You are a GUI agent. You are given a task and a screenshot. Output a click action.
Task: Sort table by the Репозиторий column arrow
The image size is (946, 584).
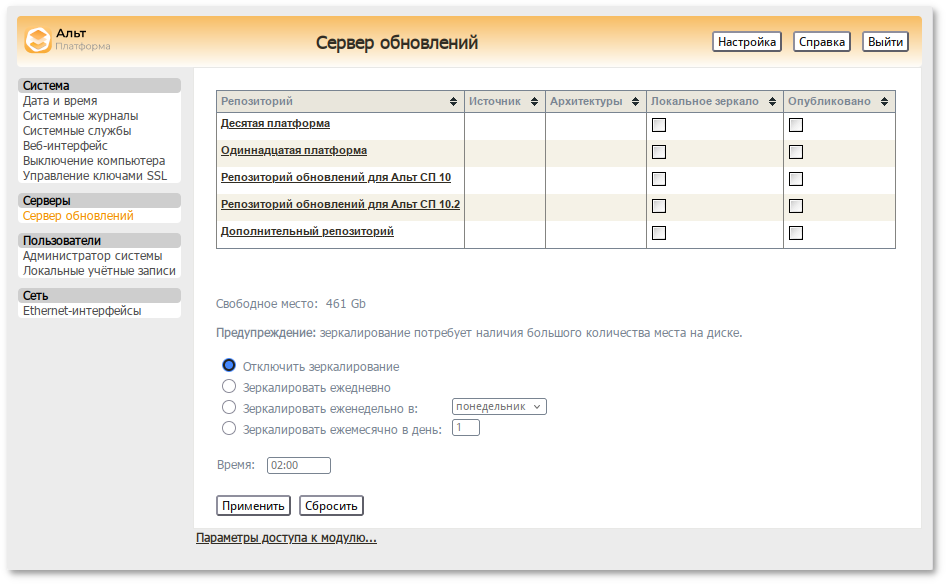coord(453,101)
